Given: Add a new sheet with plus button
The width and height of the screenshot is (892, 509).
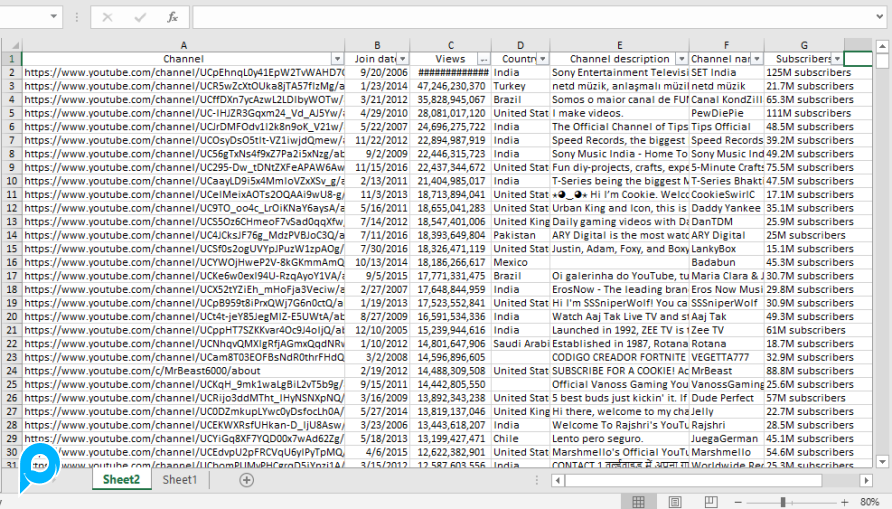Looking at the screenshot, I should pyautogui.click(x=246, y=480).
